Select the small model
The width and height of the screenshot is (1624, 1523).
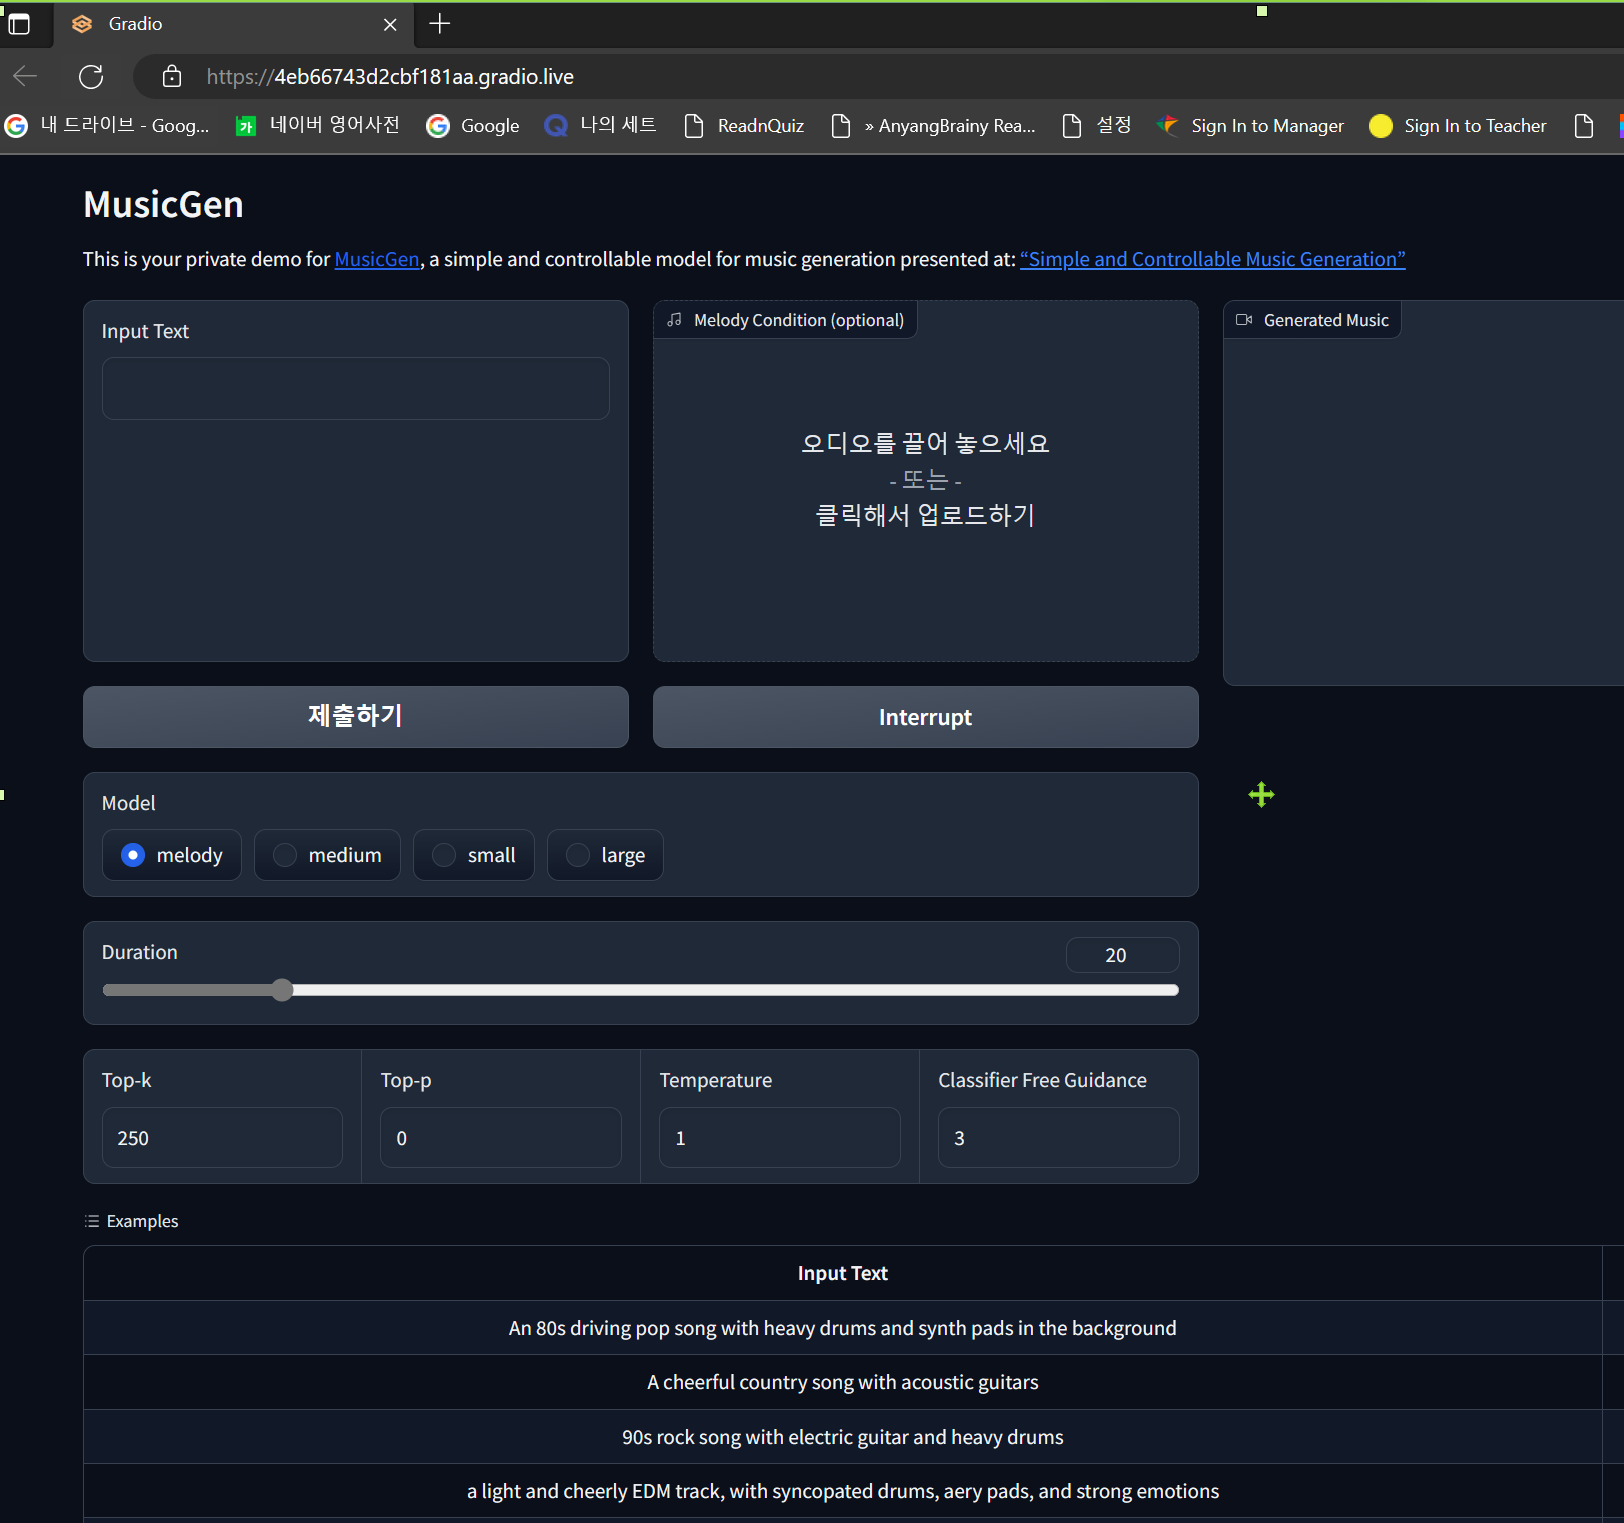point(474,855)
